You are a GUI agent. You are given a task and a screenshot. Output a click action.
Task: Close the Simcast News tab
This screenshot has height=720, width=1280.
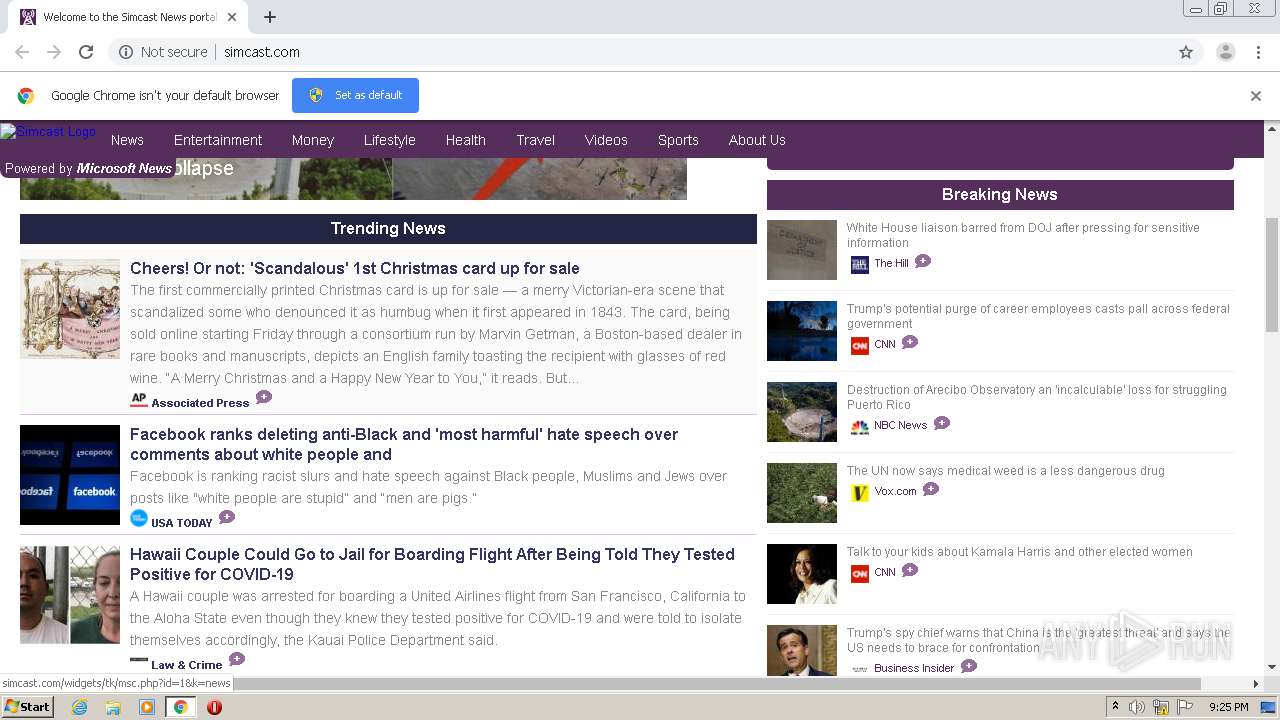pos(232,17)
